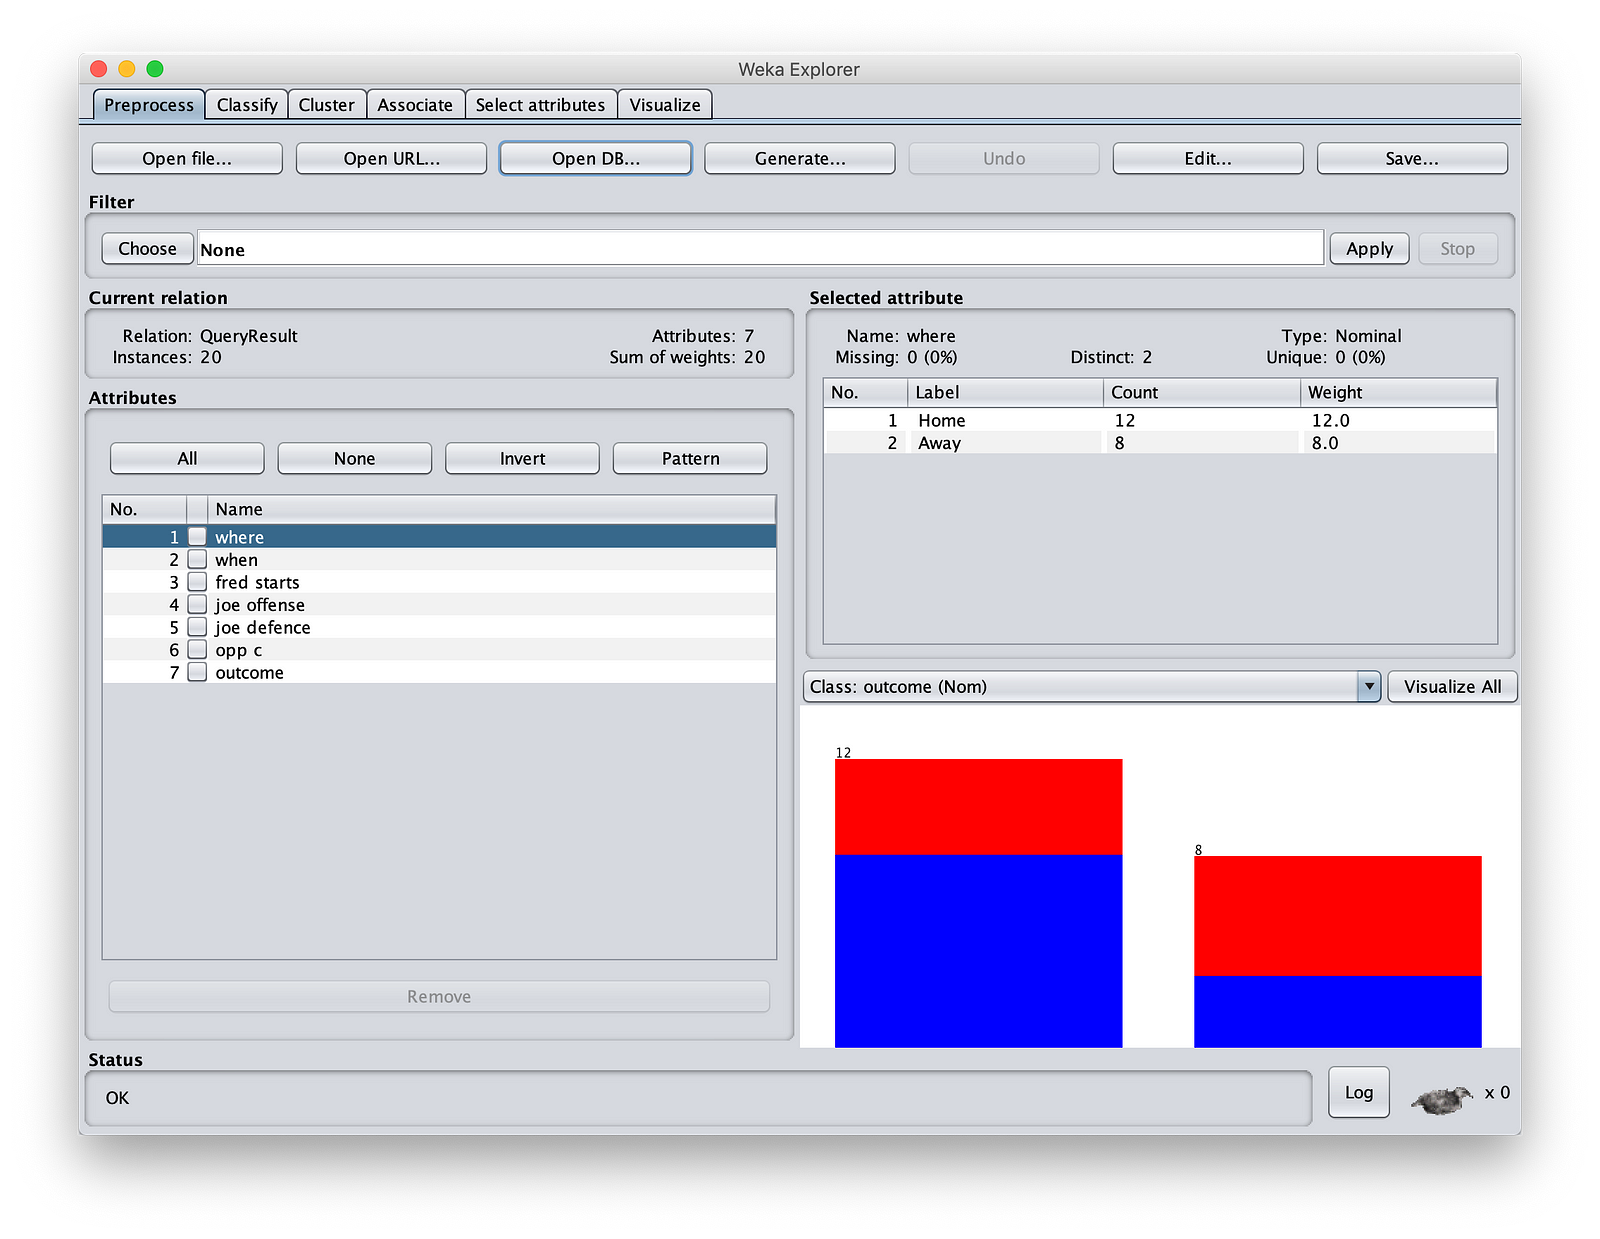Invert the attribute selection

point(522,459)
